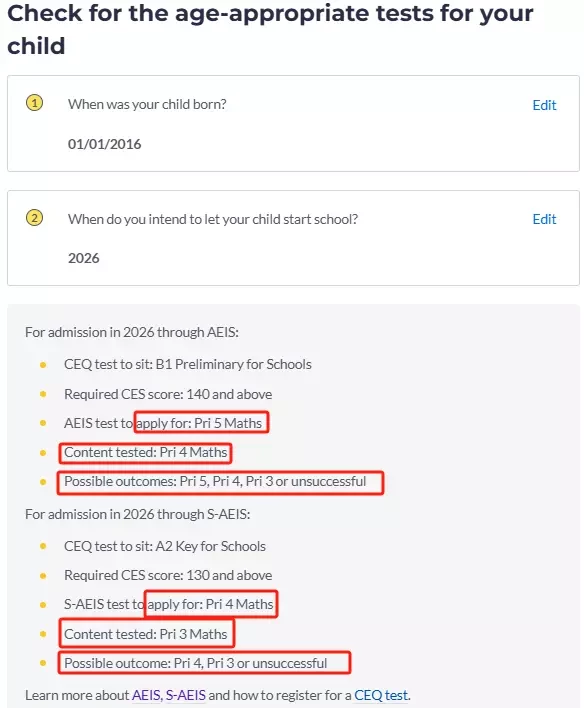Image resolution: width=584 pixels, height=708 pixels.
Task: Open the CEQ test registration link
Action: [381, 695]
